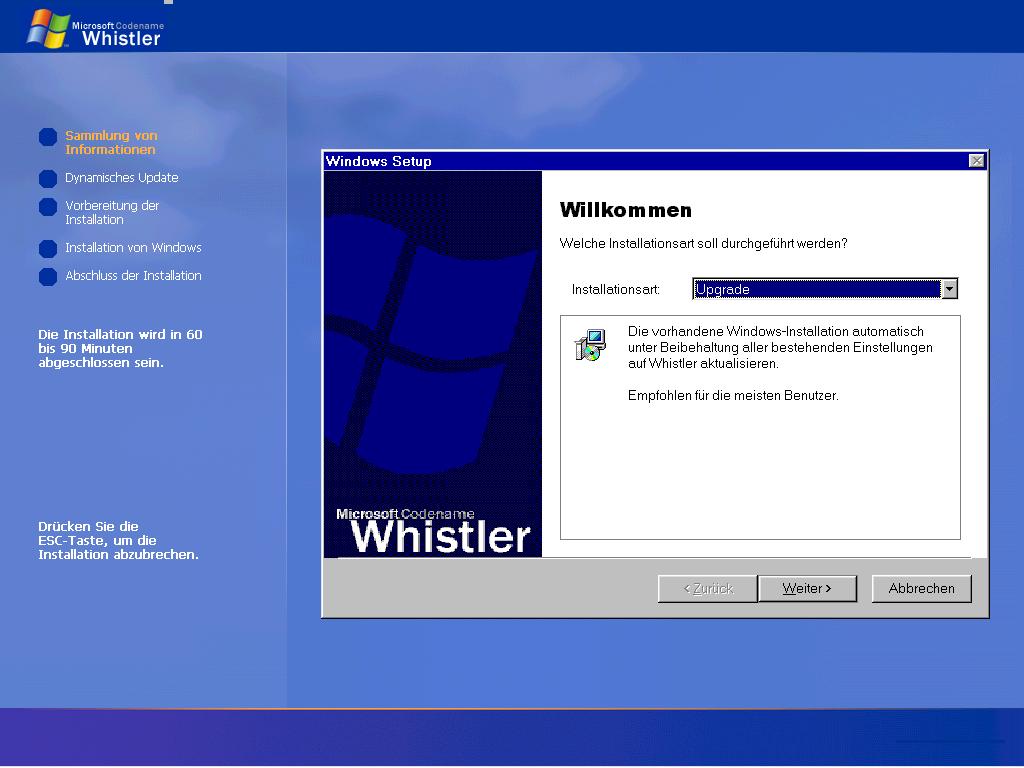Click the Windows Setup title bar text
The width and height of the screenshot is (1024, 768).
[x=379, y=161]
